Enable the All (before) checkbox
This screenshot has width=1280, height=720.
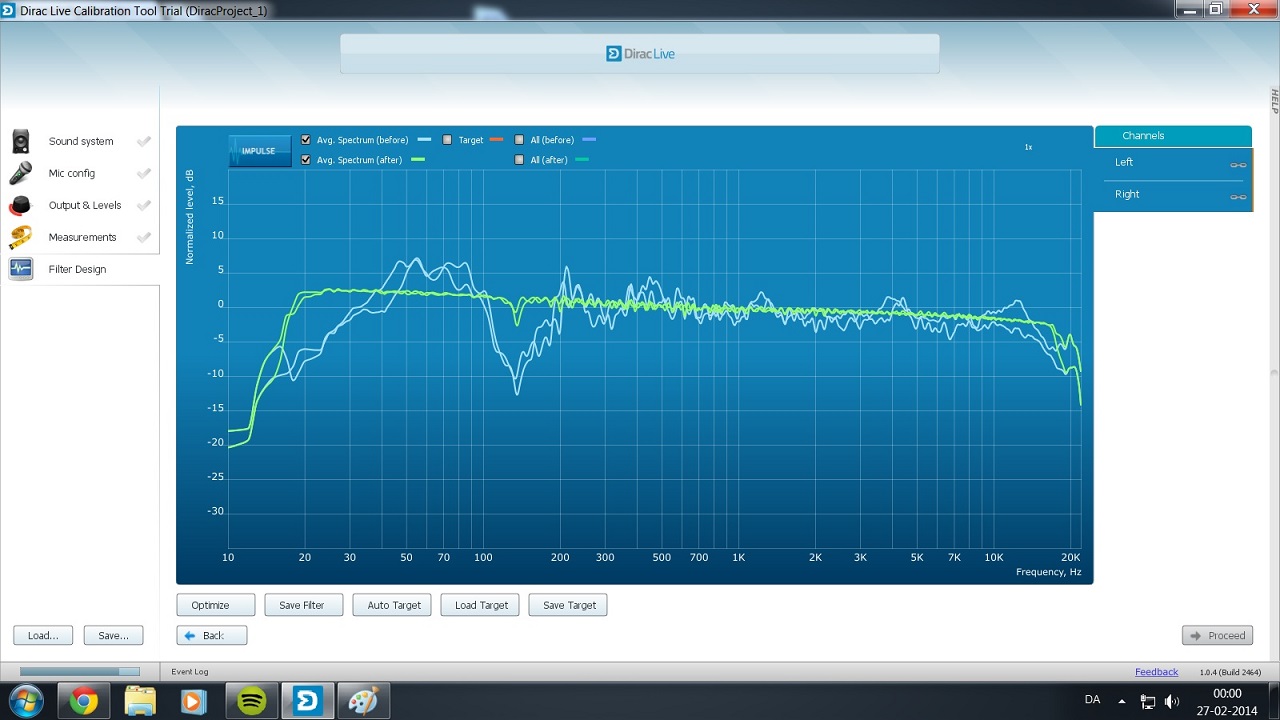click(519, 140)
